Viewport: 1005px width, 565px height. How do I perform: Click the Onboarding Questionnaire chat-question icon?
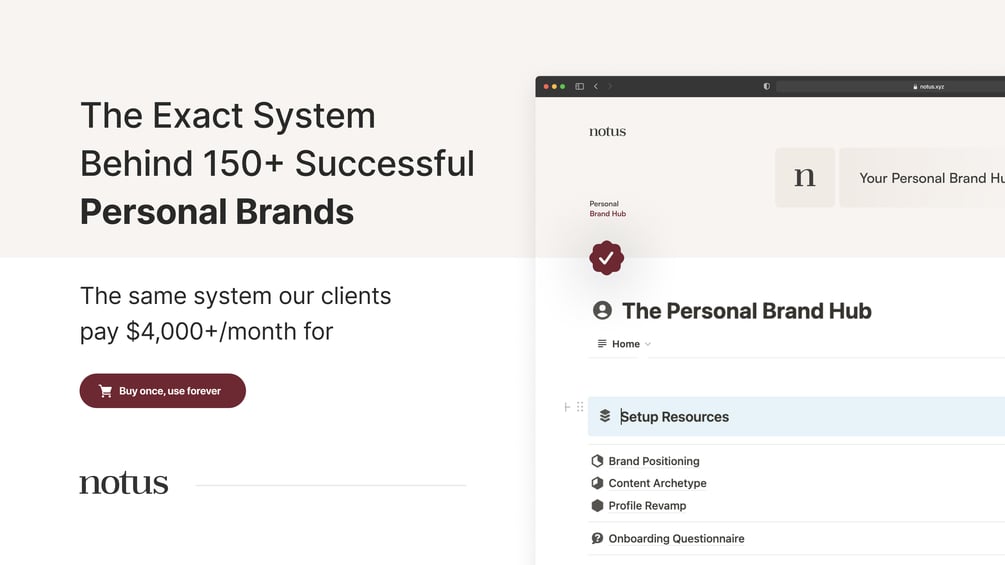click(597, 538)
